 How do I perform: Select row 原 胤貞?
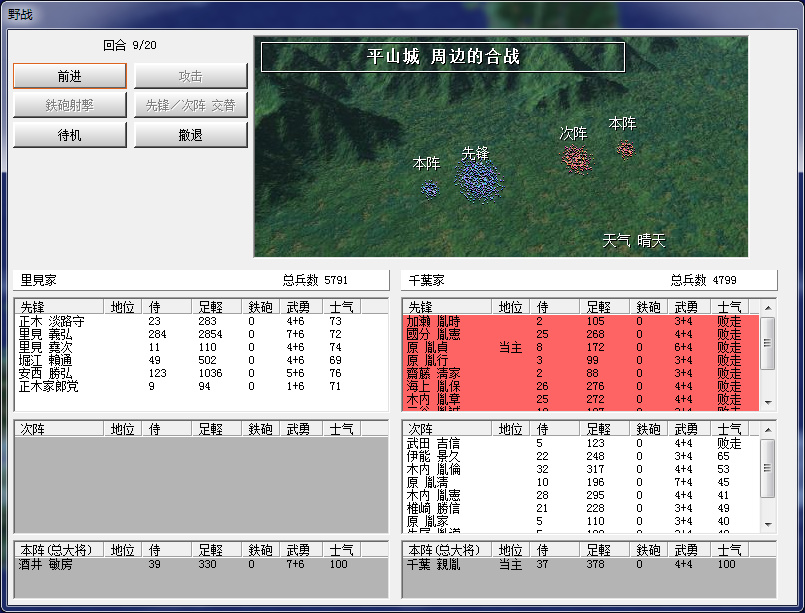pyautogui.click(x=581, y=348)
